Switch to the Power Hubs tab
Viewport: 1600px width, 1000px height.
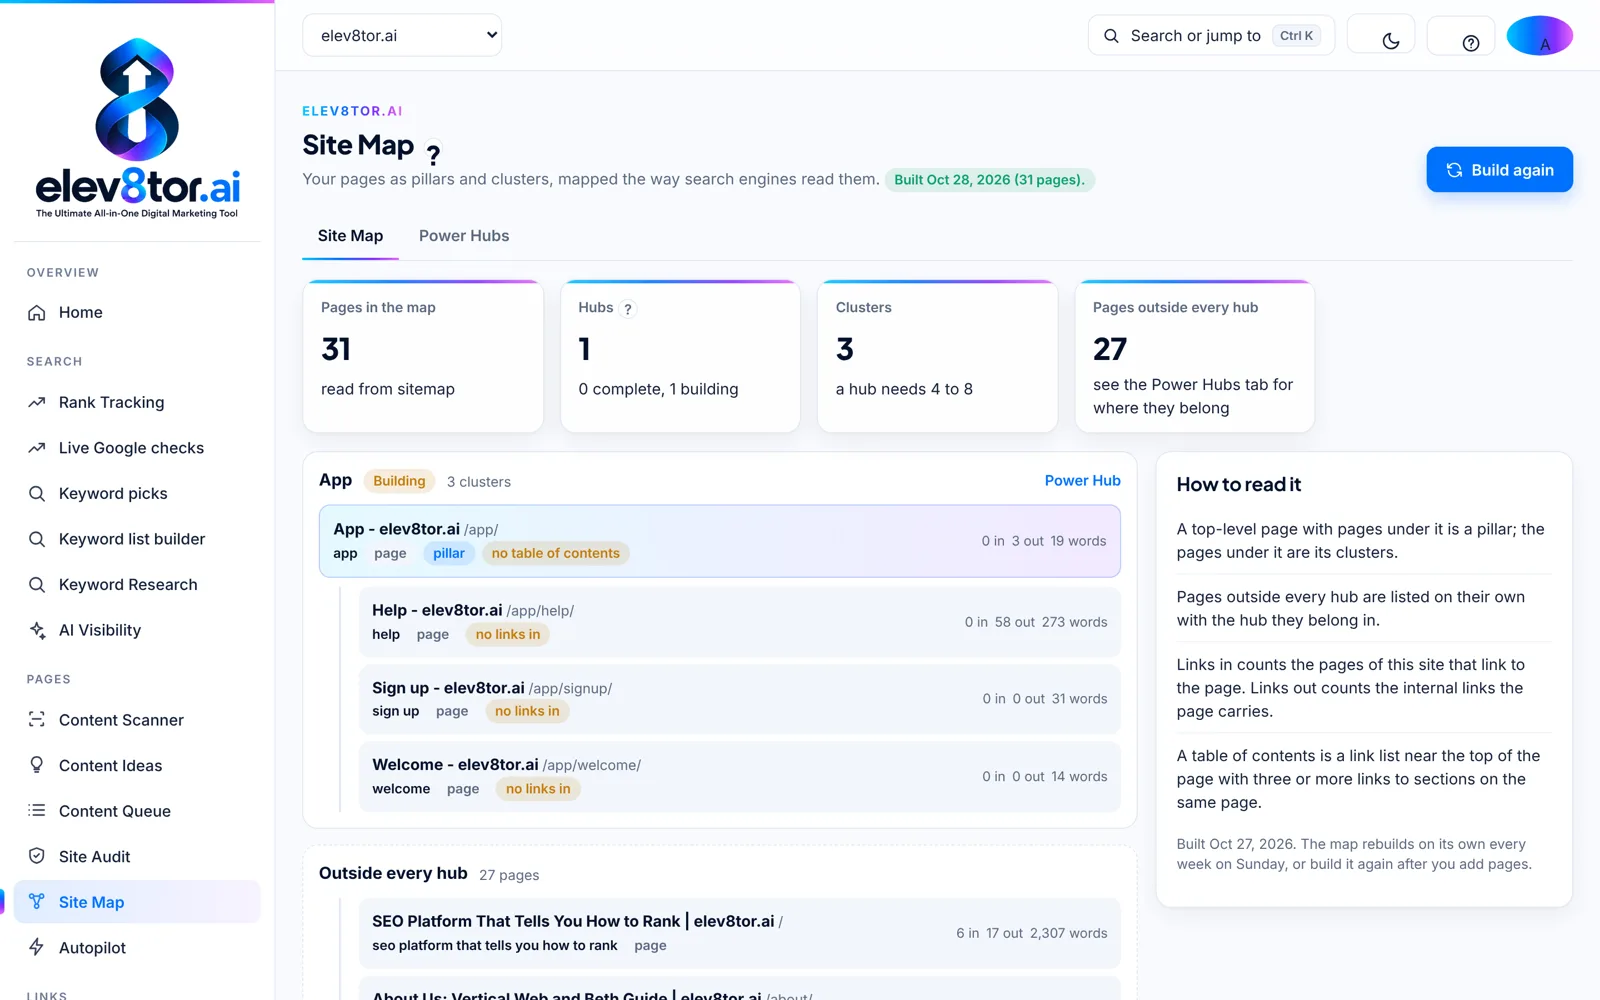click(464, 236)
